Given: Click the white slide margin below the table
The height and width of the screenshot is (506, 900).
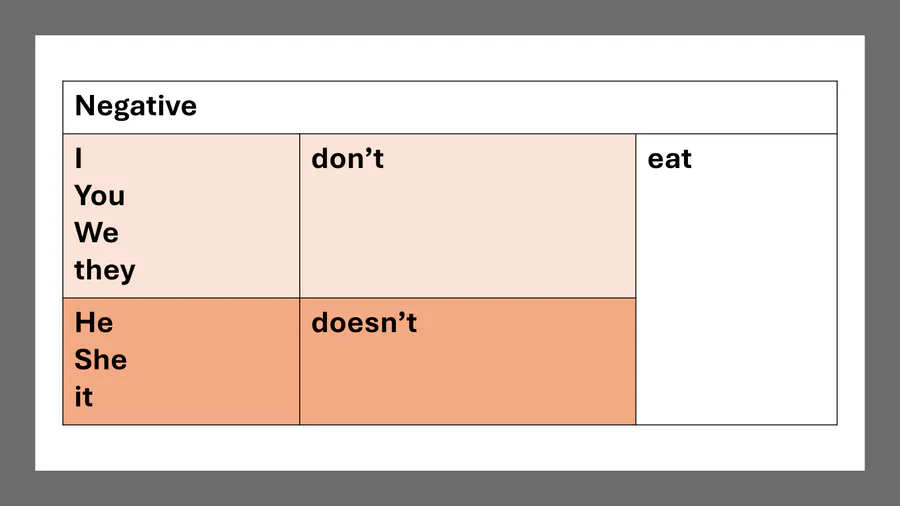Looking at the screenshot, I should tap(450, 447).
